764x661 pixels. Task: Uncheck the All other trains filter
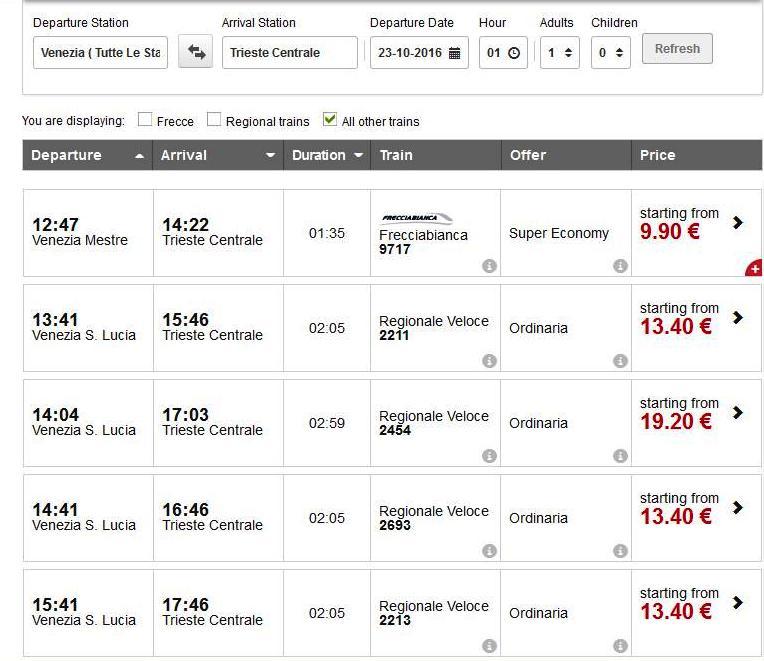(x=330, y=120)
